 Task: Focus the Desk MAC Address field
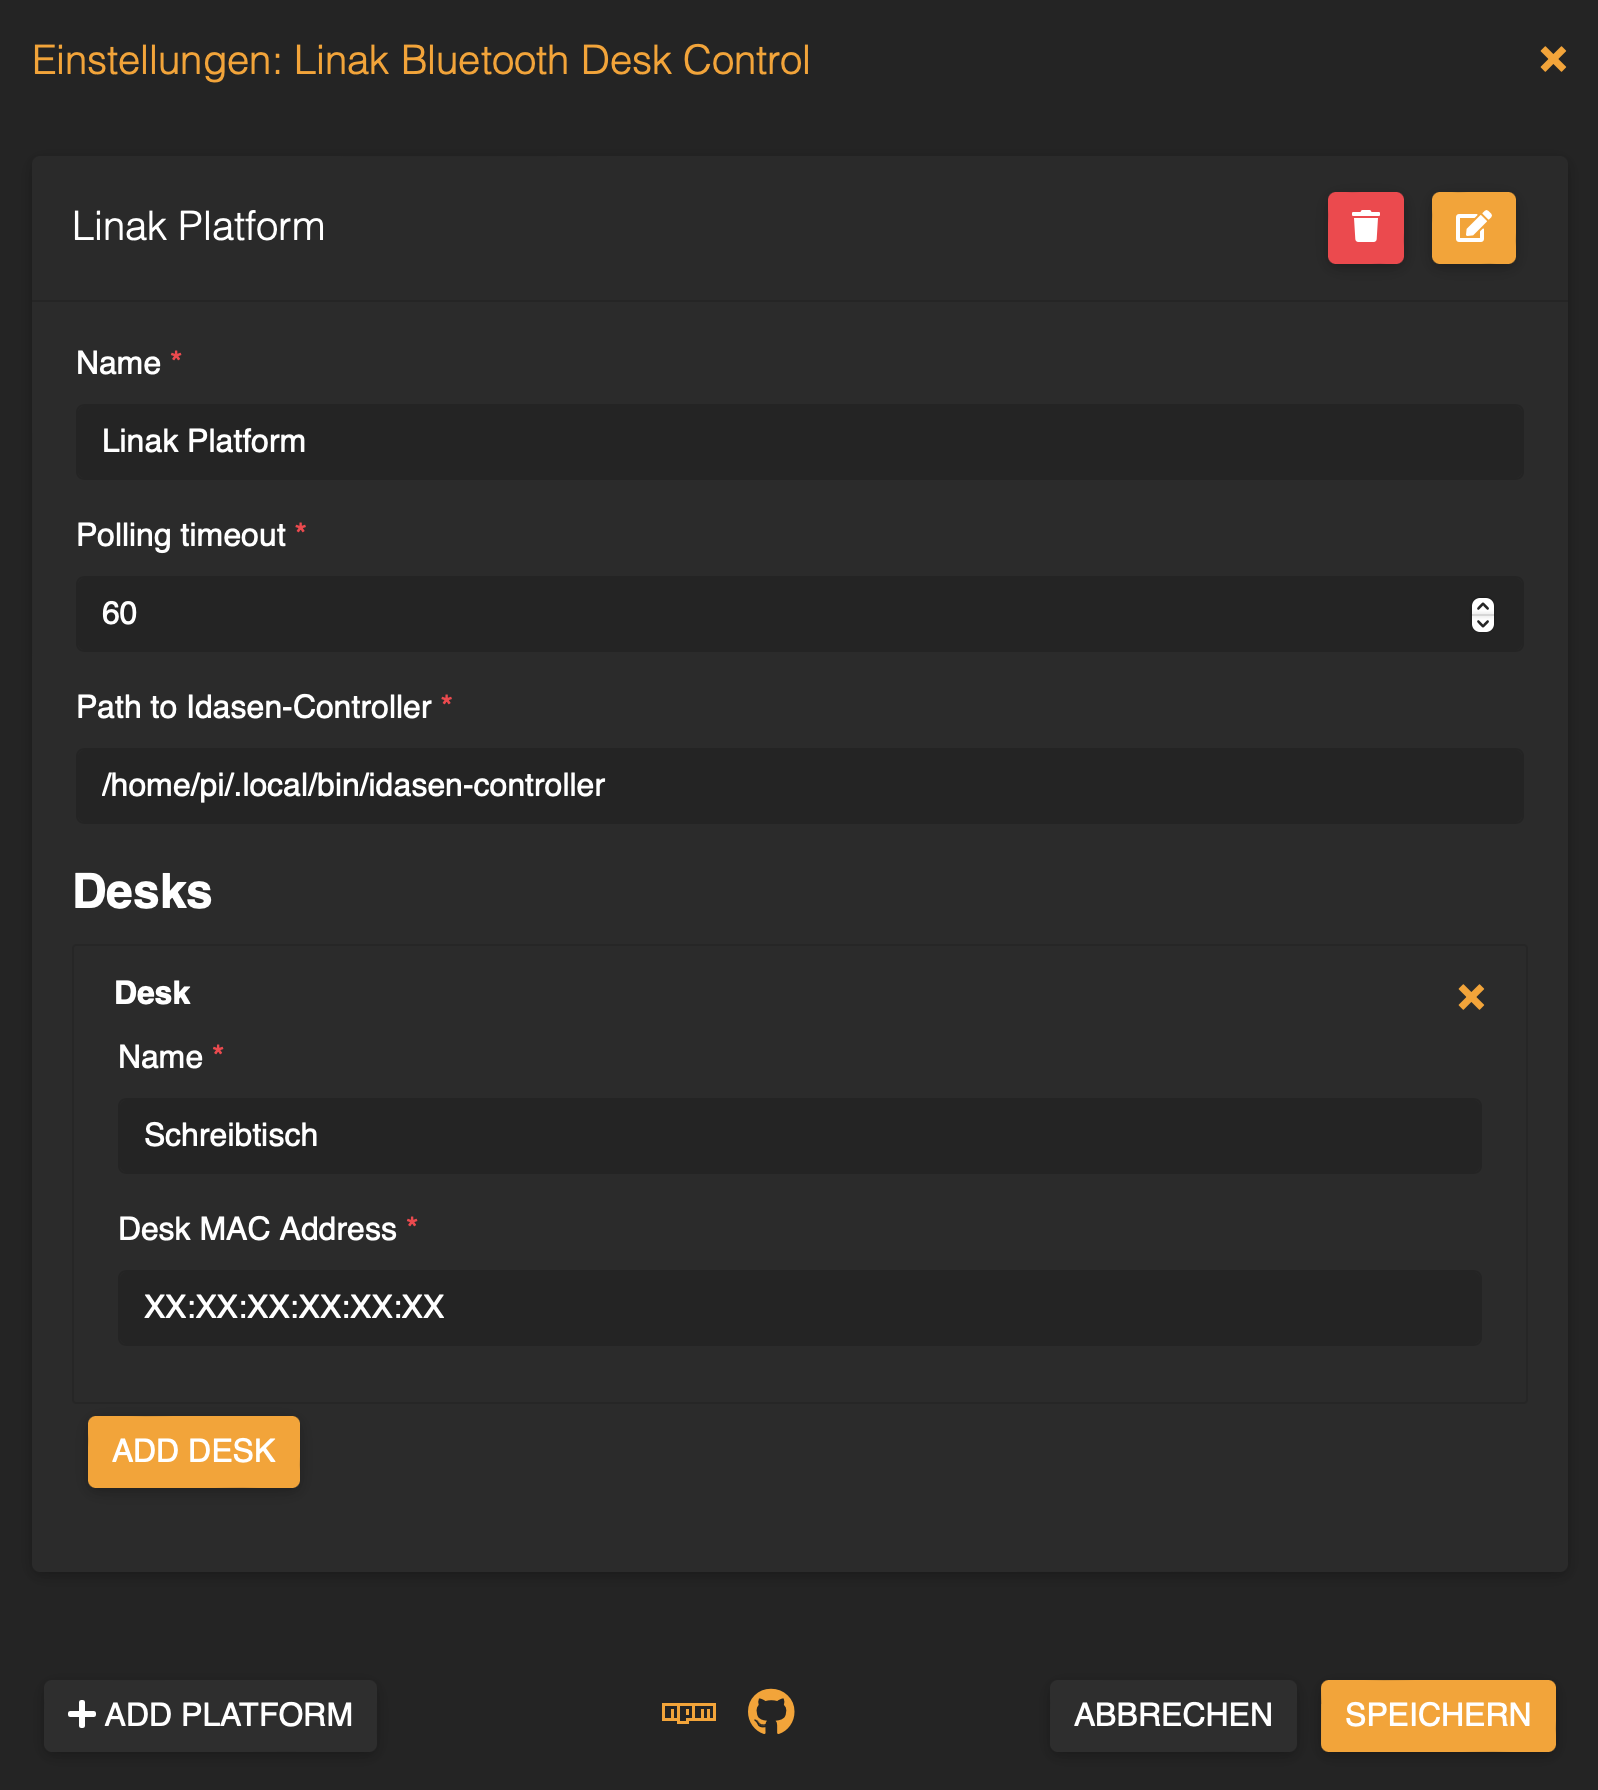[x=800, y=1308]
